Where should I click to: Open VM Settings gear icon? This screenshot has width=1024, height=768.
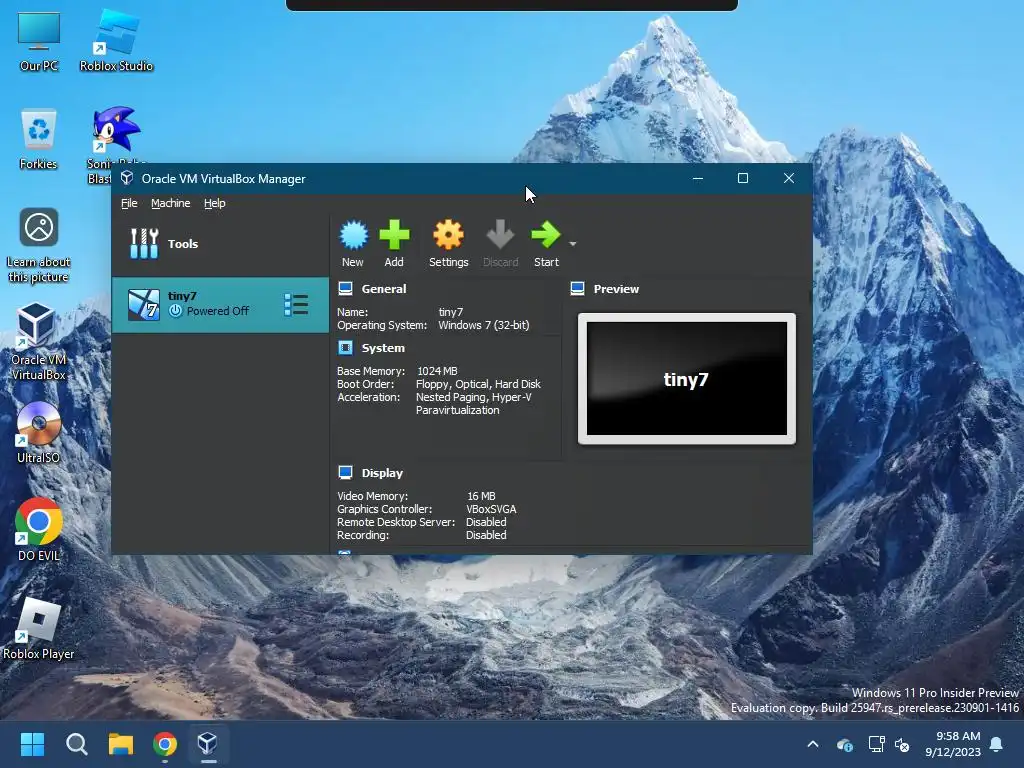448,235
